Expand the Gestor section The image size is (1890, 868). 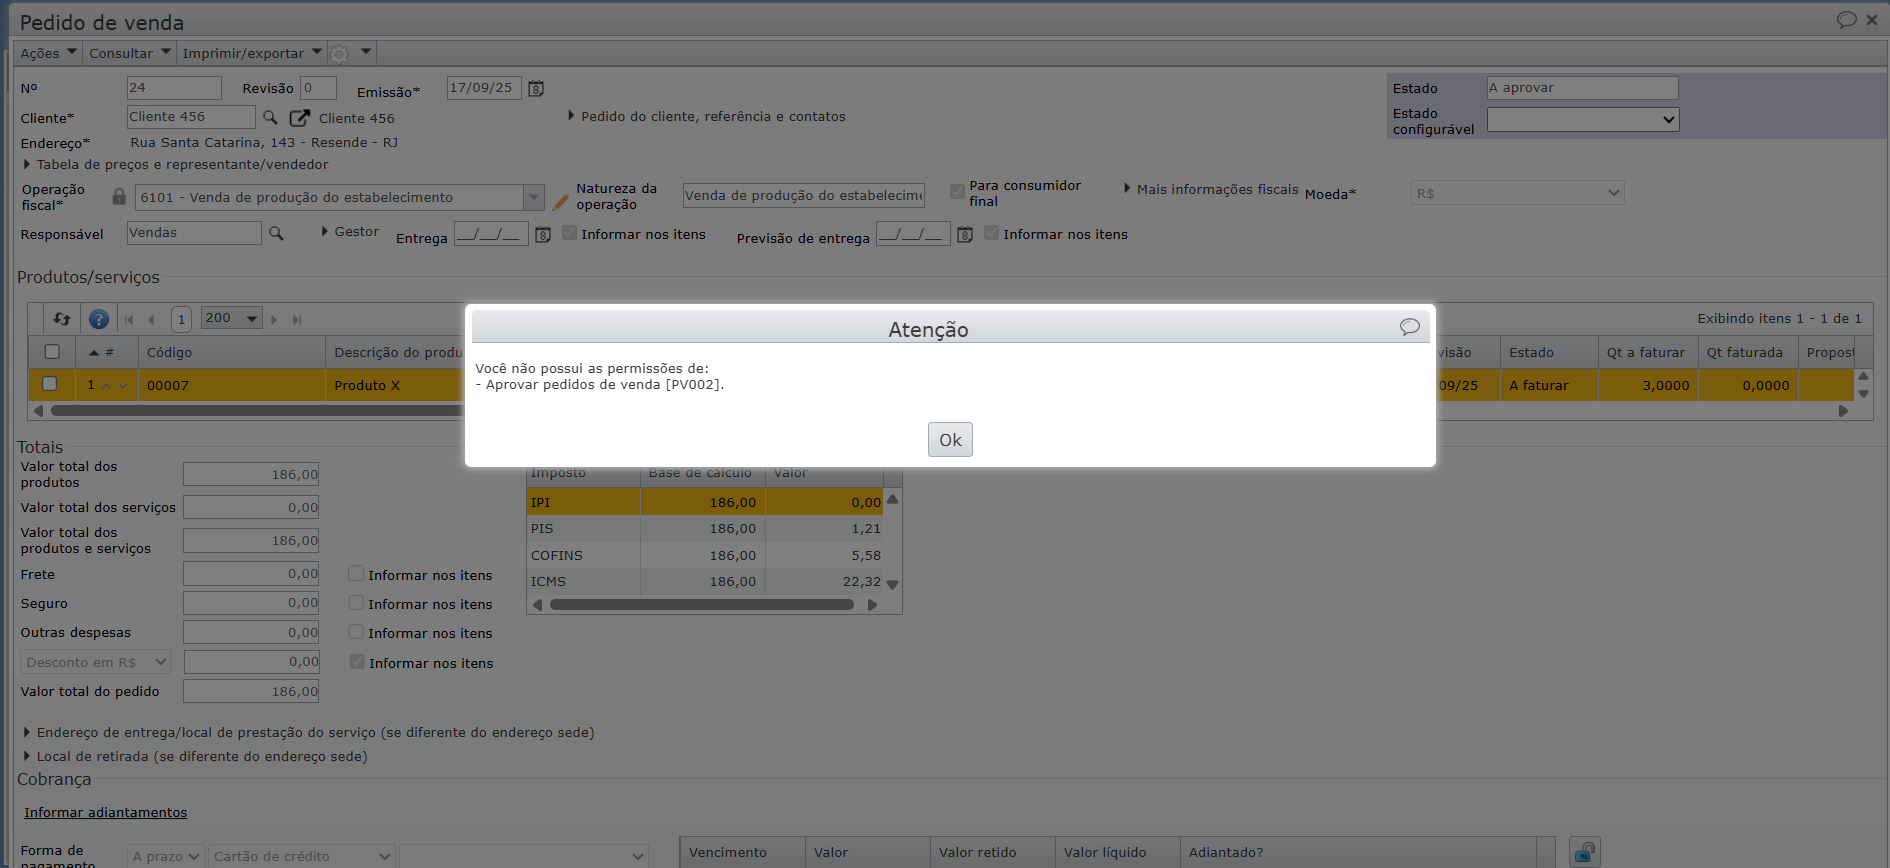click(350, 232)
